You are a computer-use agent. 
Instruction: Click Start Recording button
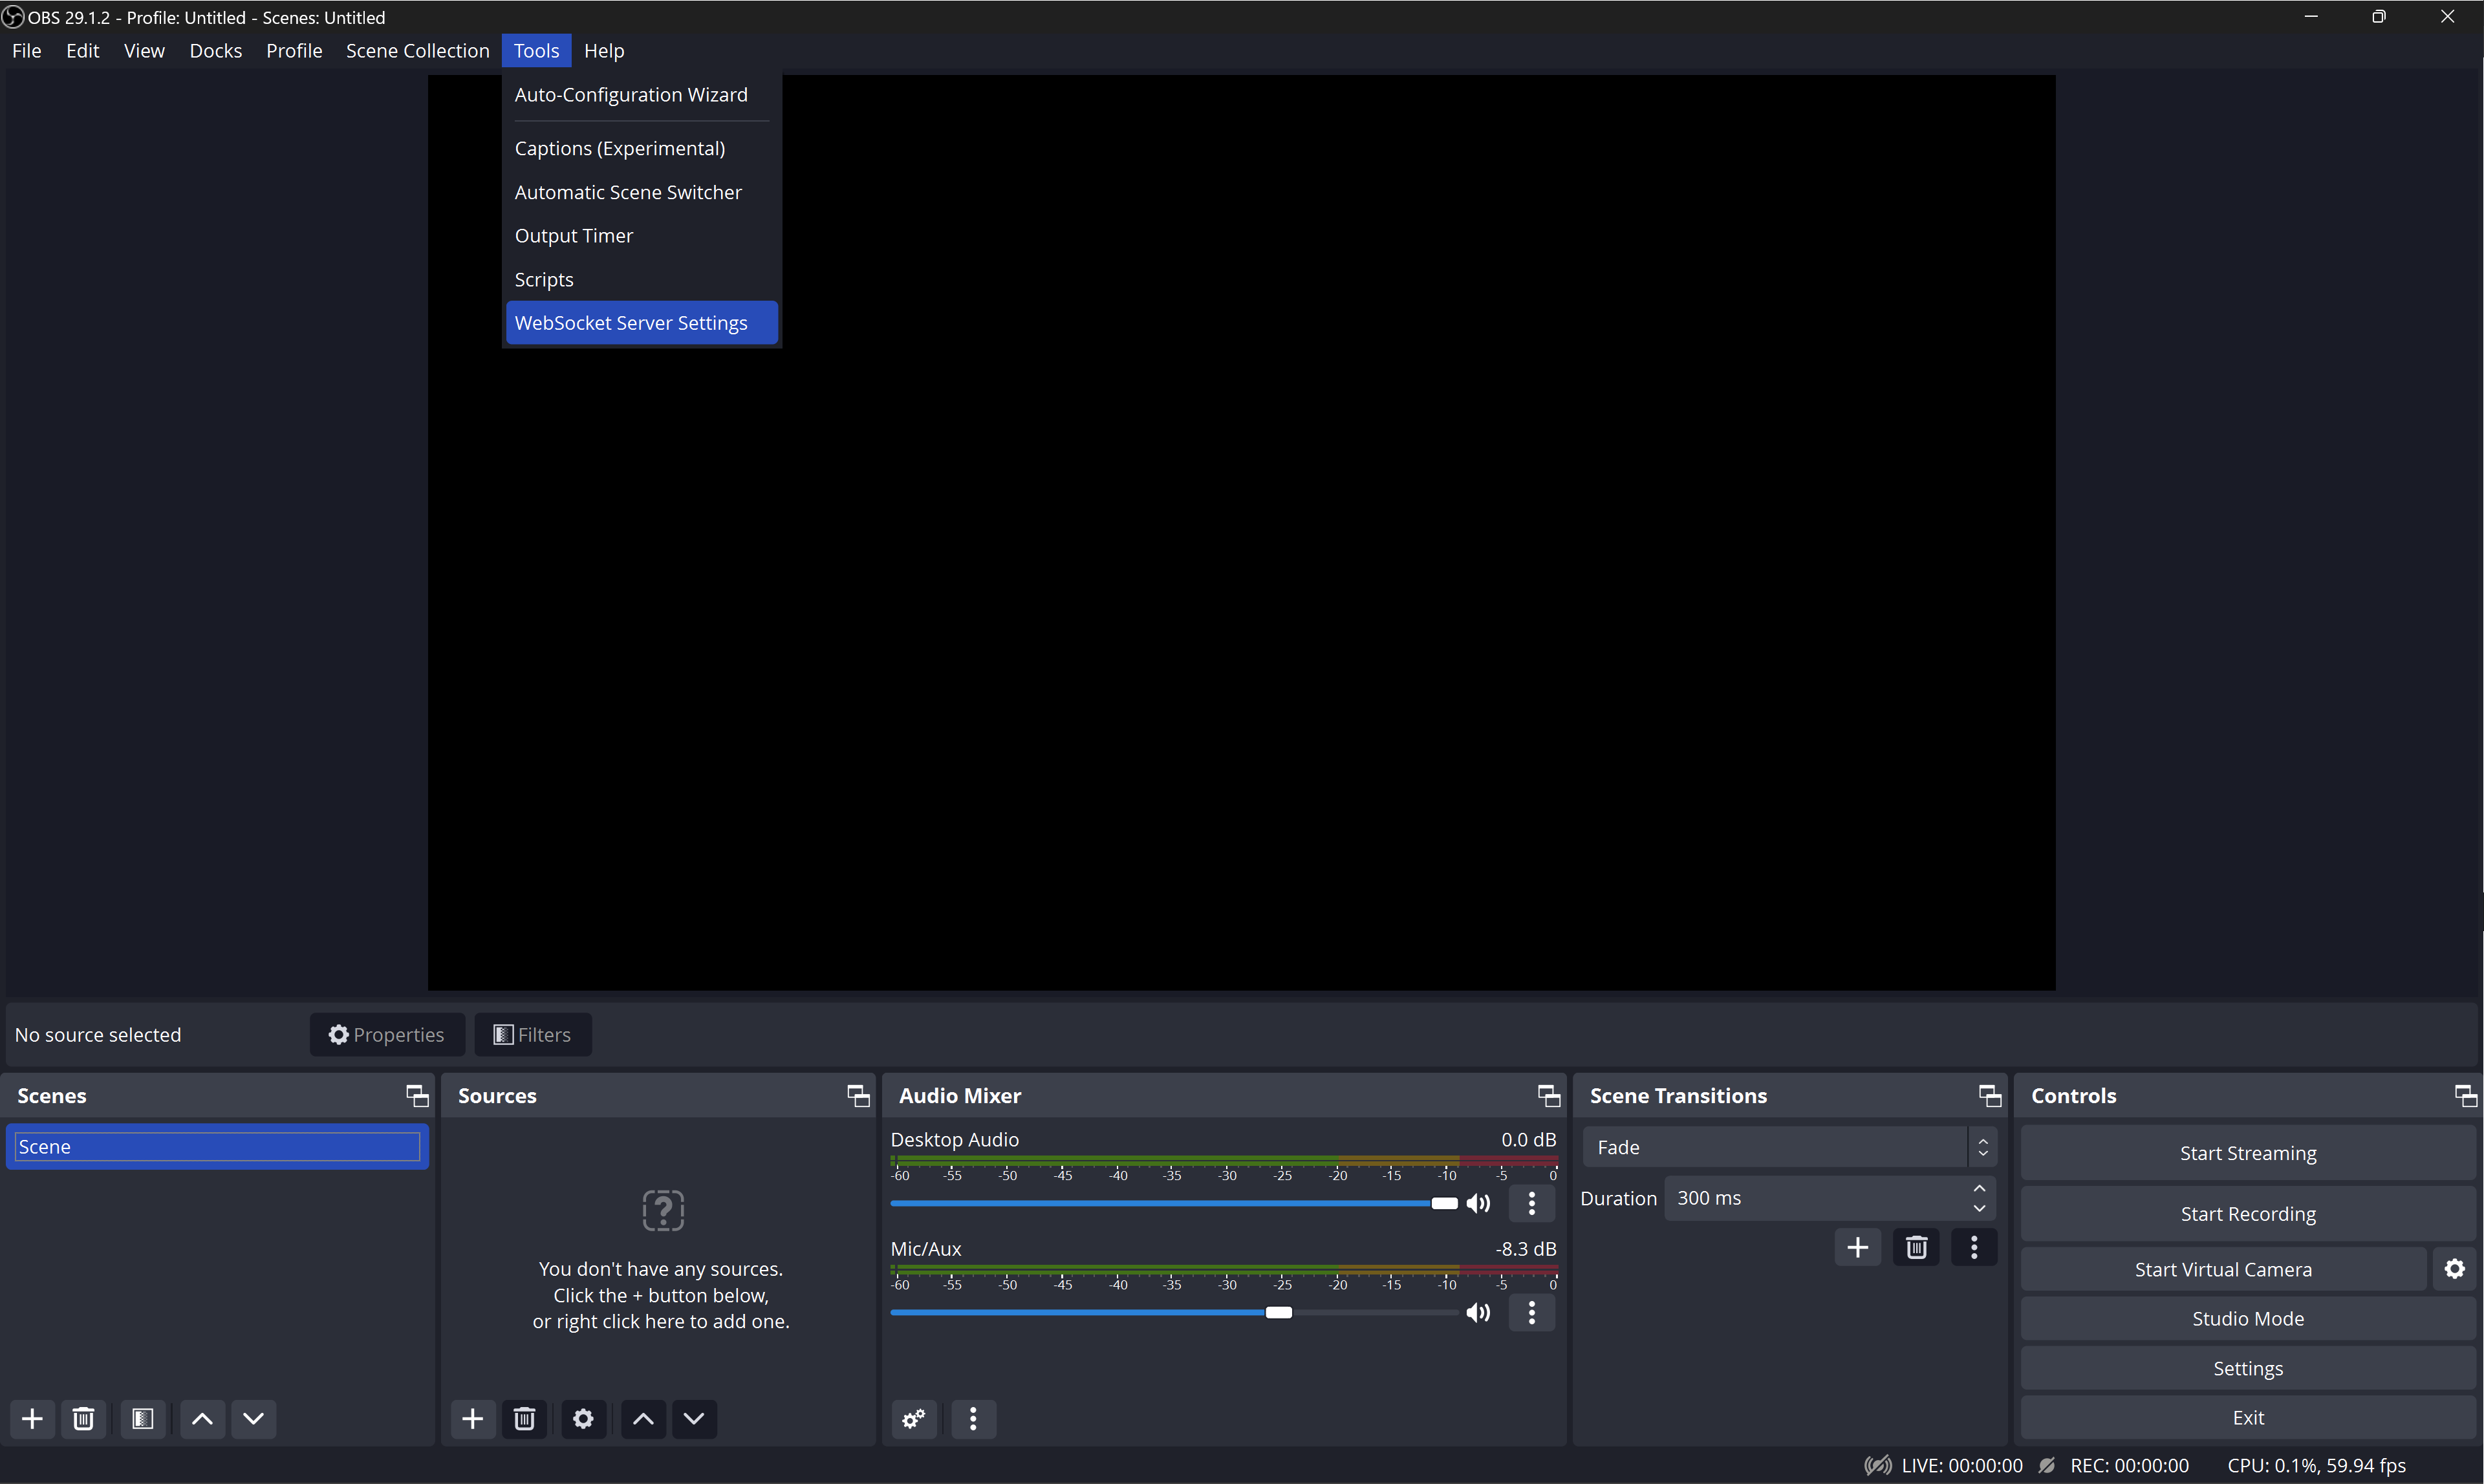pos(2247,1213)
